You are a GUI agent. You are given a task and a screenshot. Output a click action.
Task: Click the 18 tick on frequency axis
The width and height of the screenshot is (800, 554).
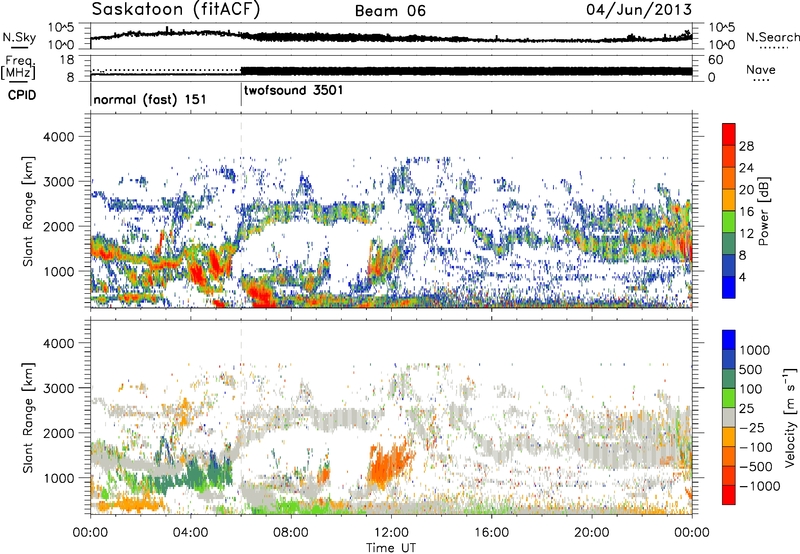tap(66, 60)
